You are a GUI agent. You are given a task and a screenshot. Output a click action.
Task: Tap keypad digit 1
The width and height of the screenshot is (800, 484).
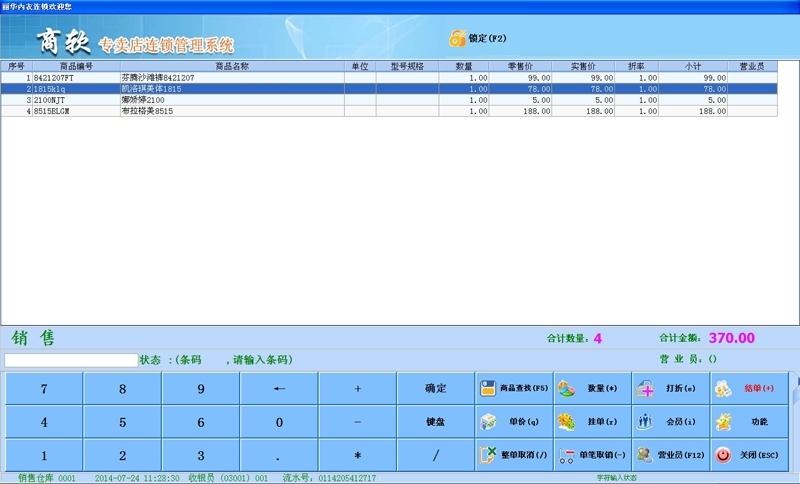[x=44, y=455]
